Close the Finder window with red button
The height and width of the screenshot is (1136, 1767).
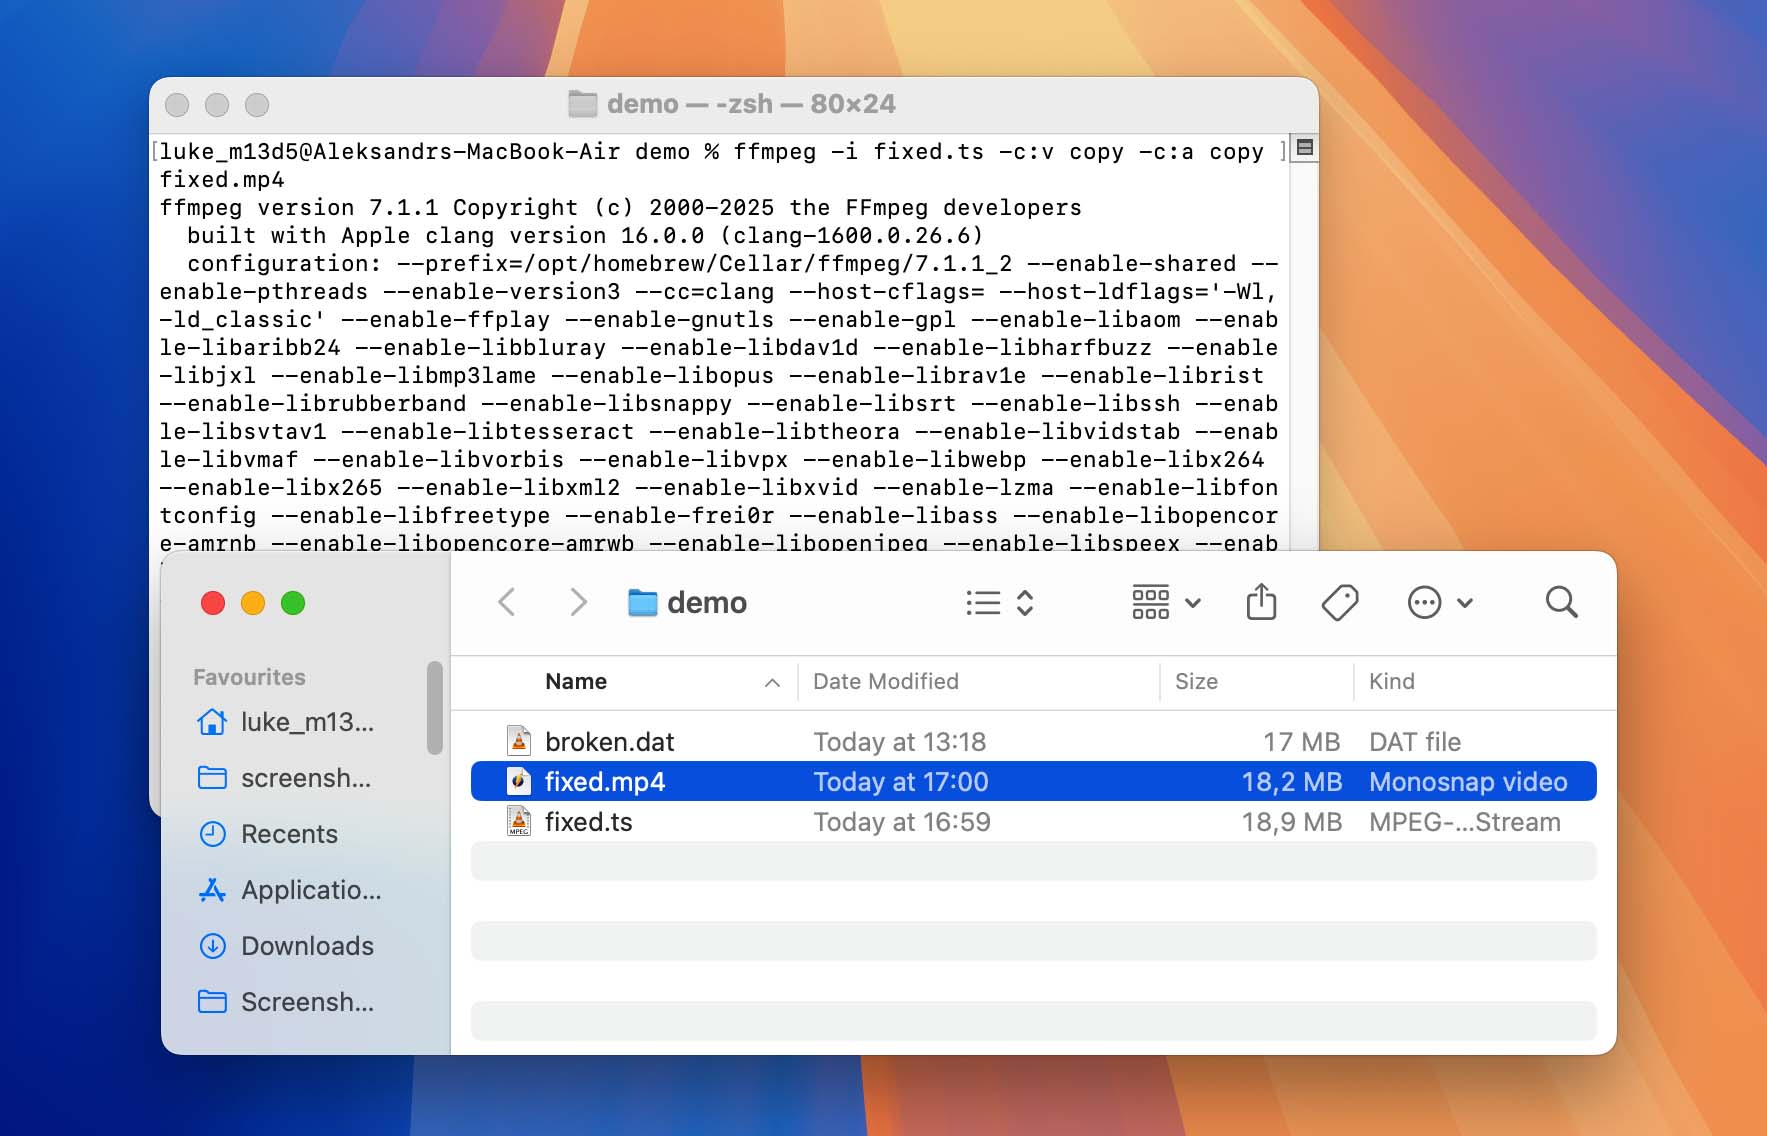(x=212, y=603)
